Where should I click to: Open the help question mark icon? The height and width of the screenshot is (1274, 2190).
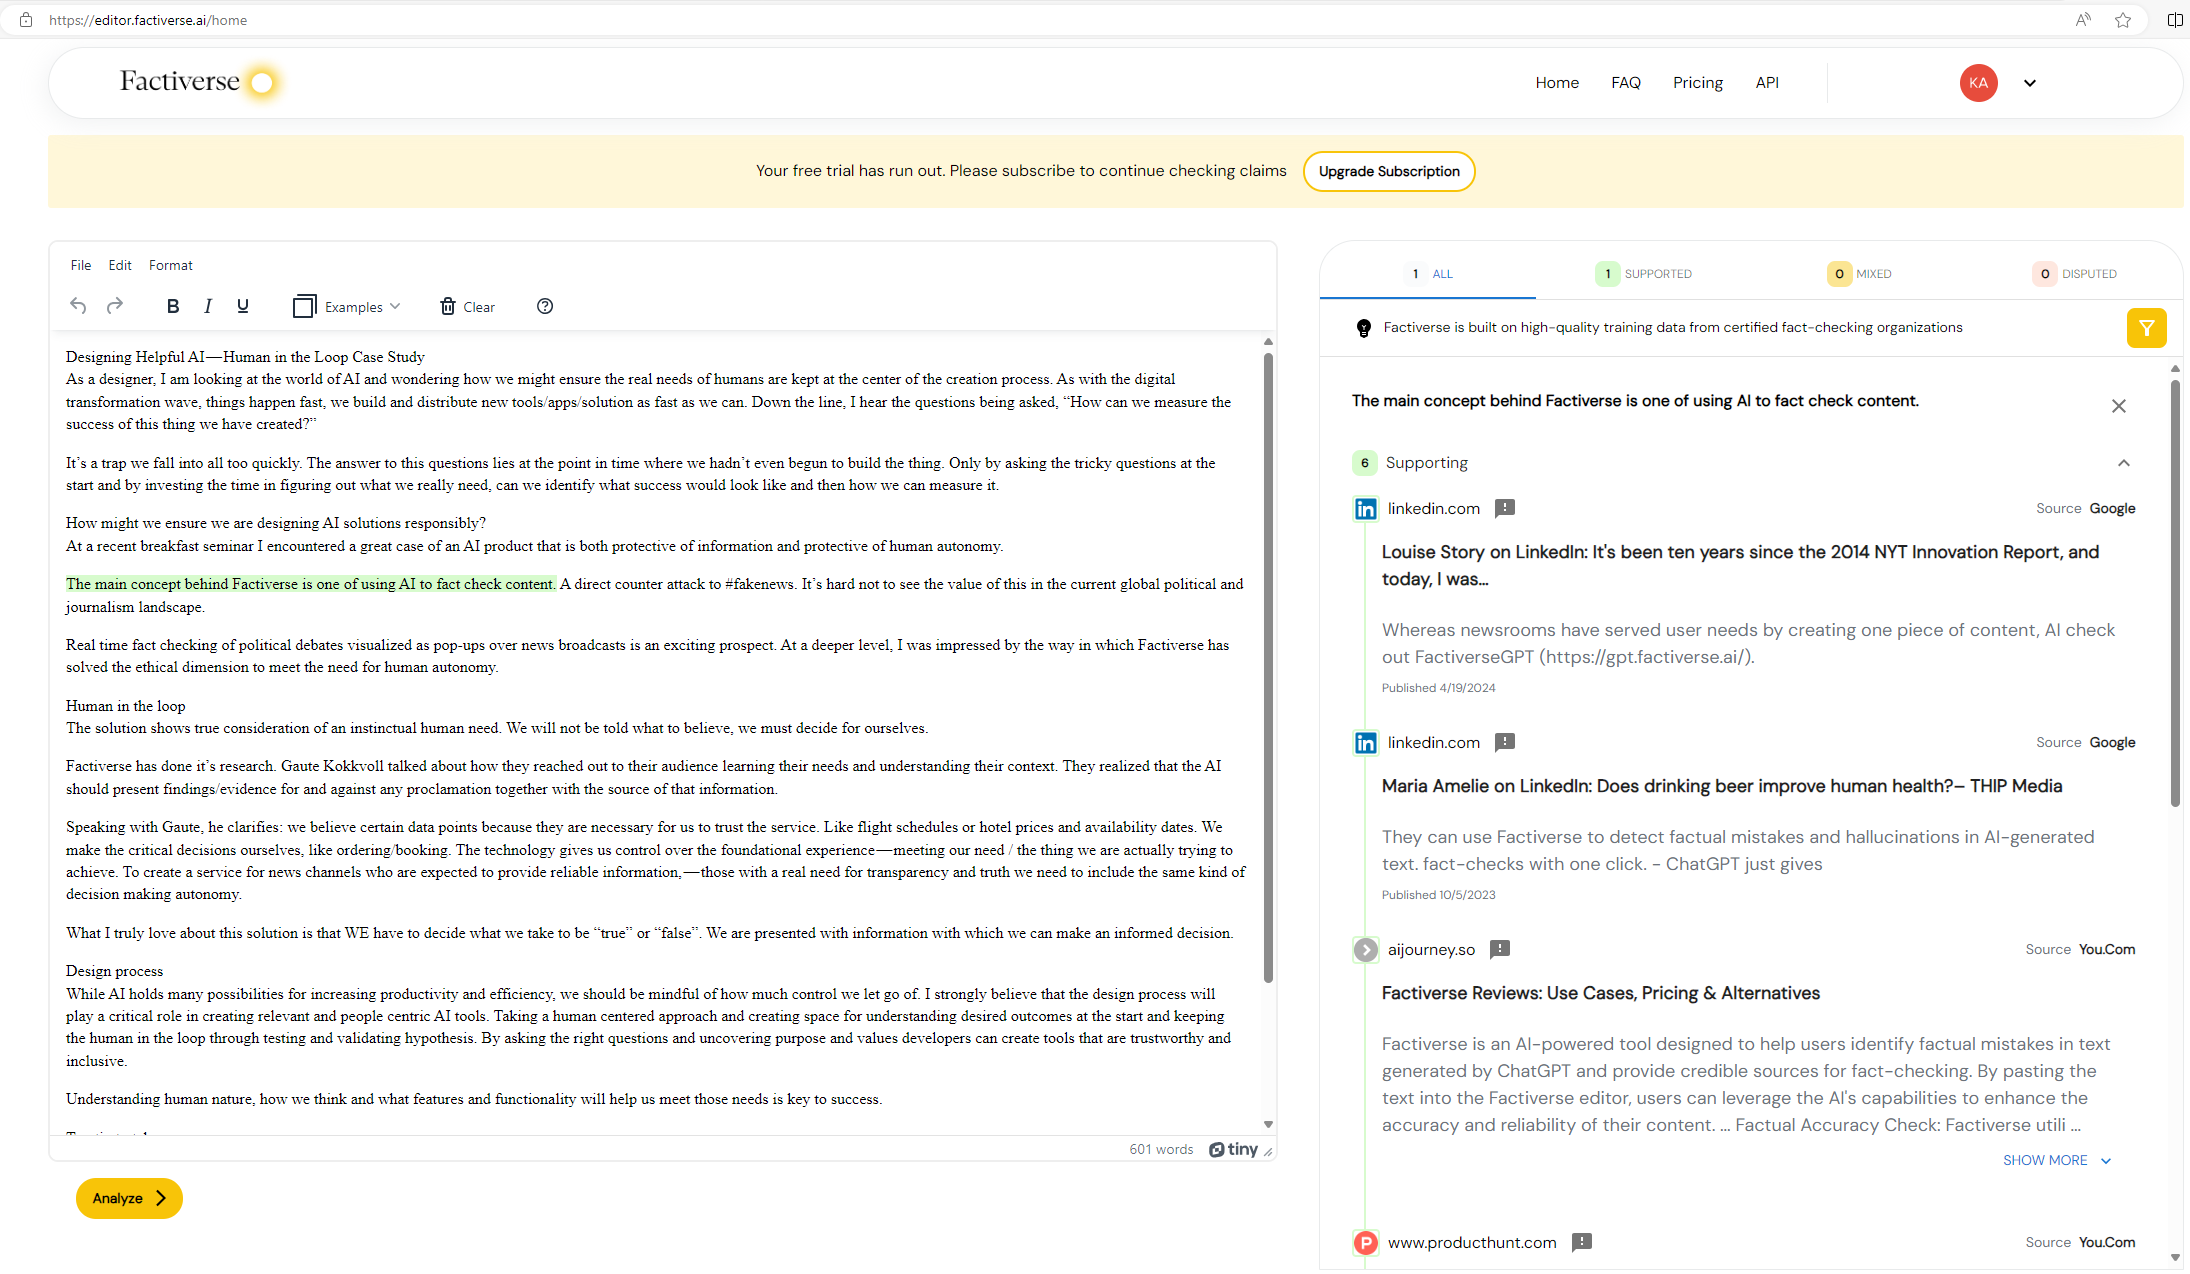tap(545, 307)
